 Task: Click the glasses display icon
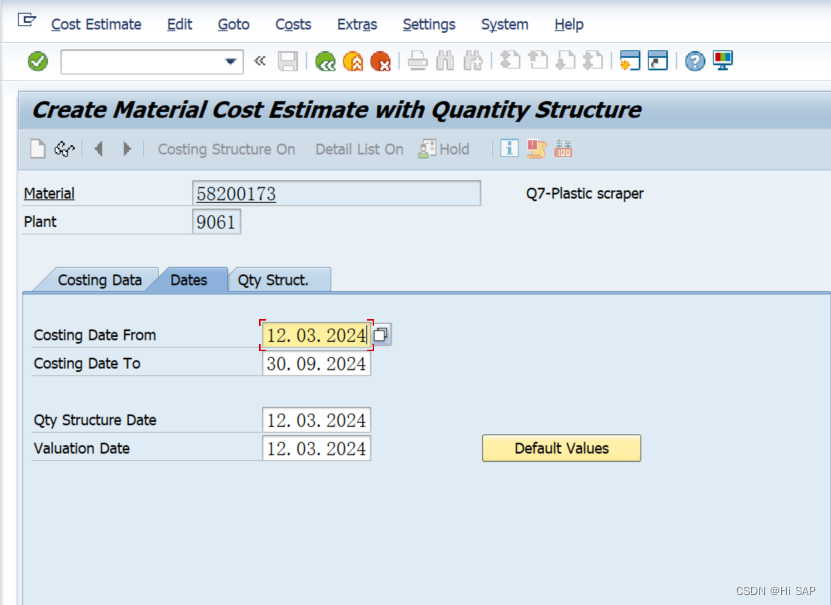click(62, 149)
